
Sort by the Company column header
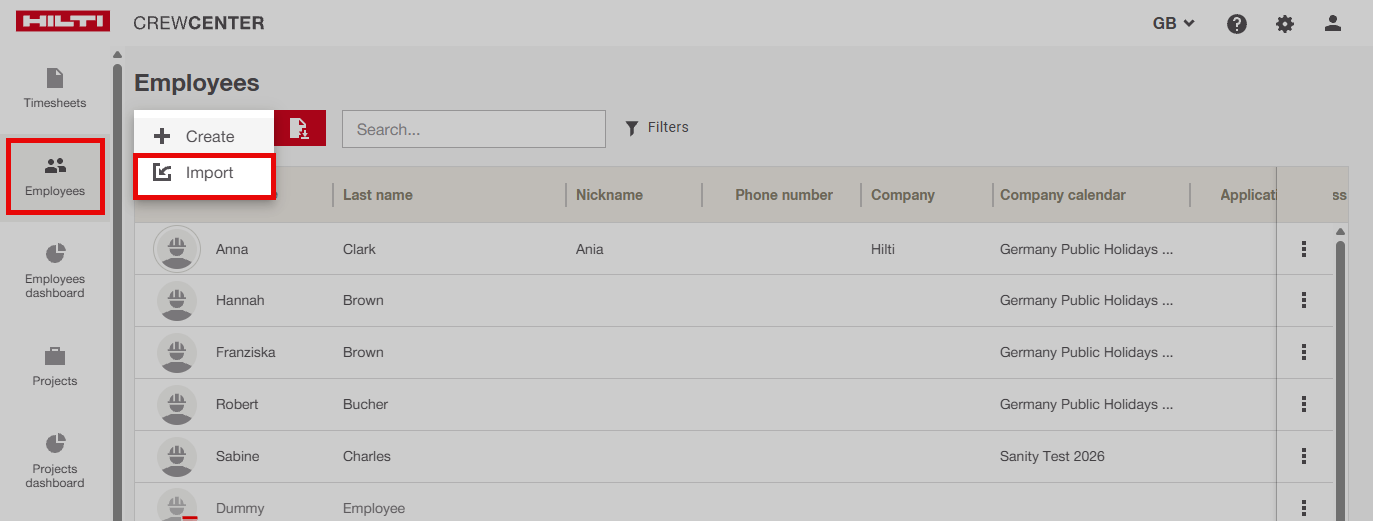coord(903,195)
